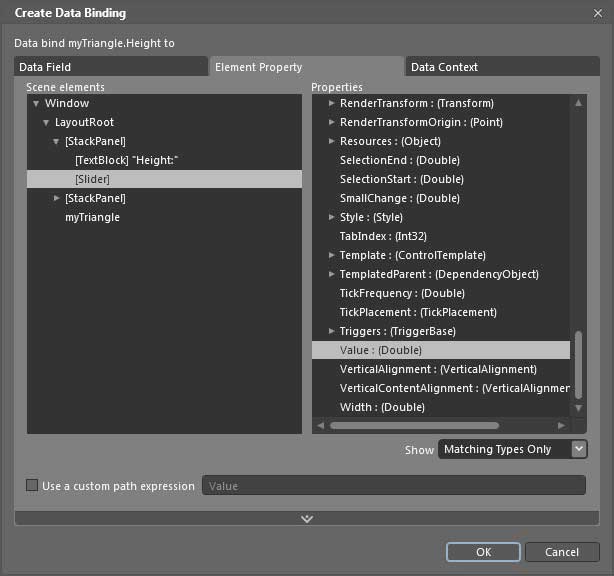Expand the Template property arrow
This screenshot has width=614, height=576.
(331, 255)
